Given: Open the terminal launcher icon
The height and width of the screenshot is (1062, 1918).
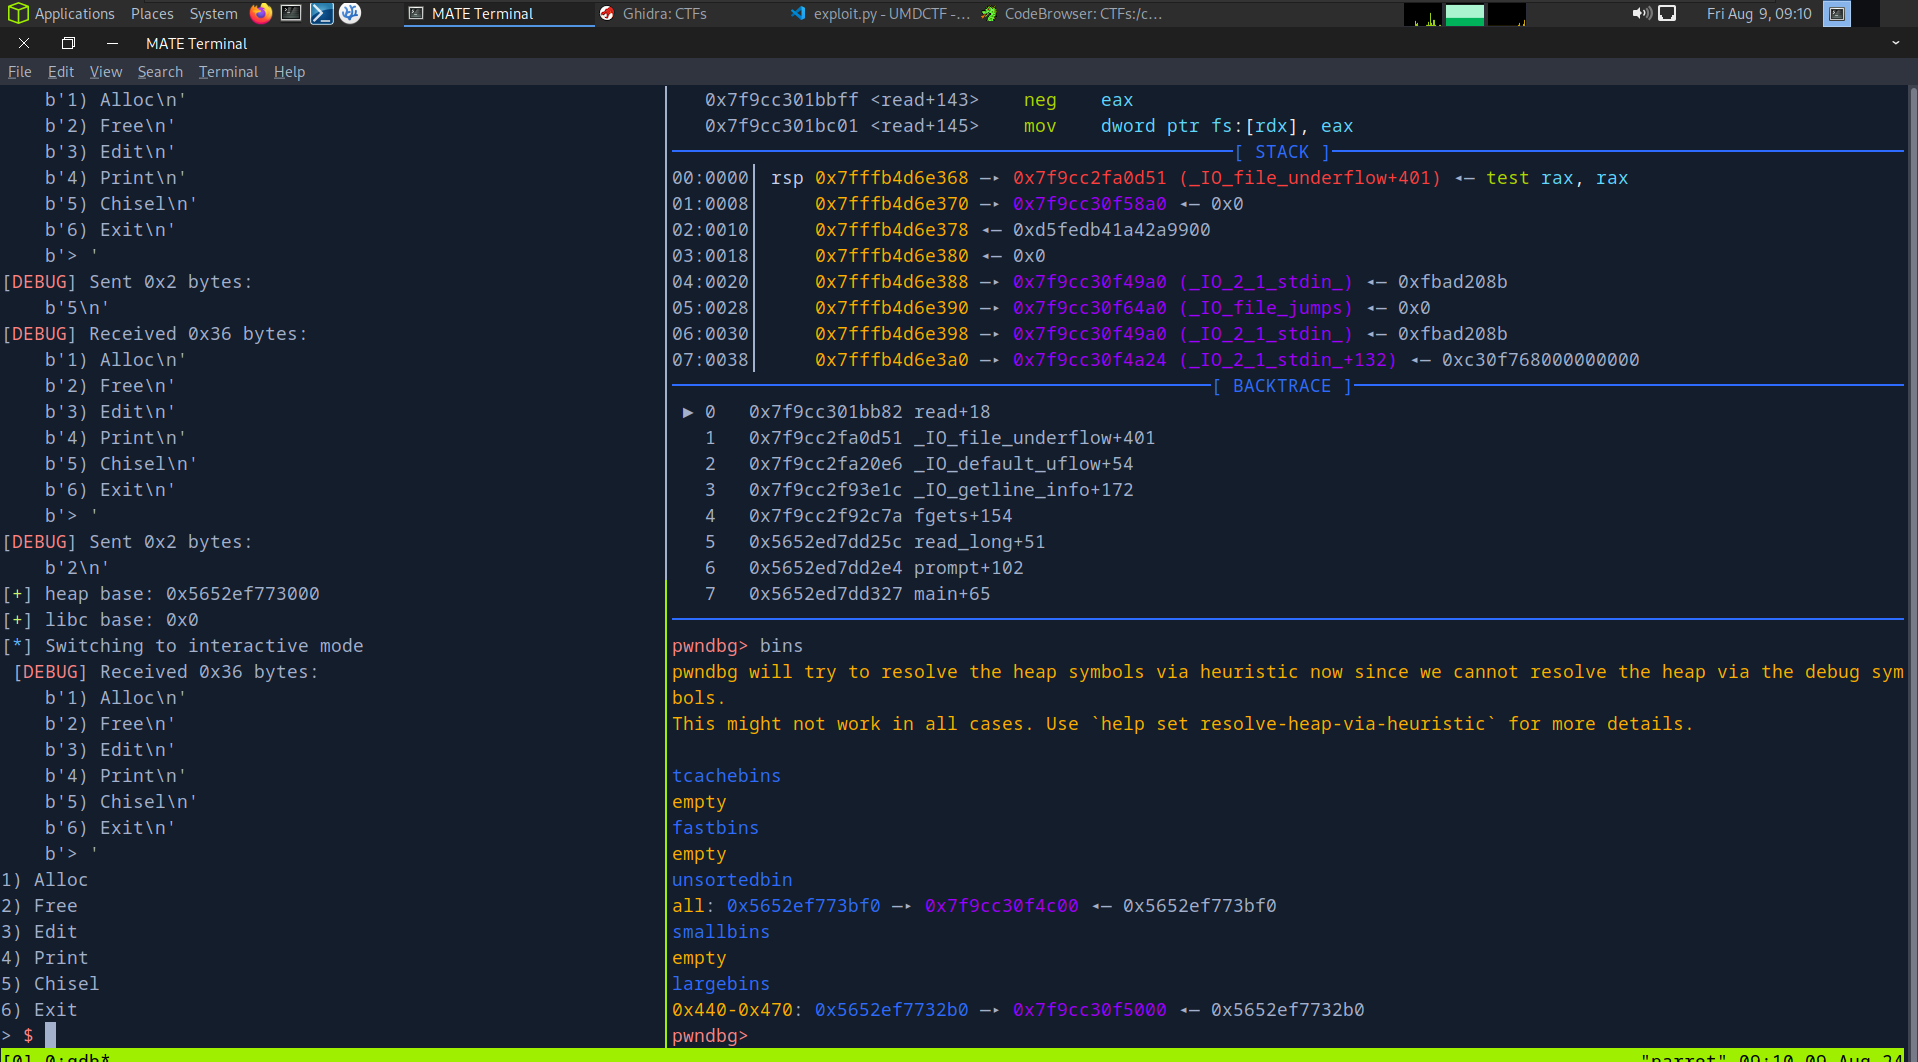Looking at the screenshot, I should [x=291, y=13].
